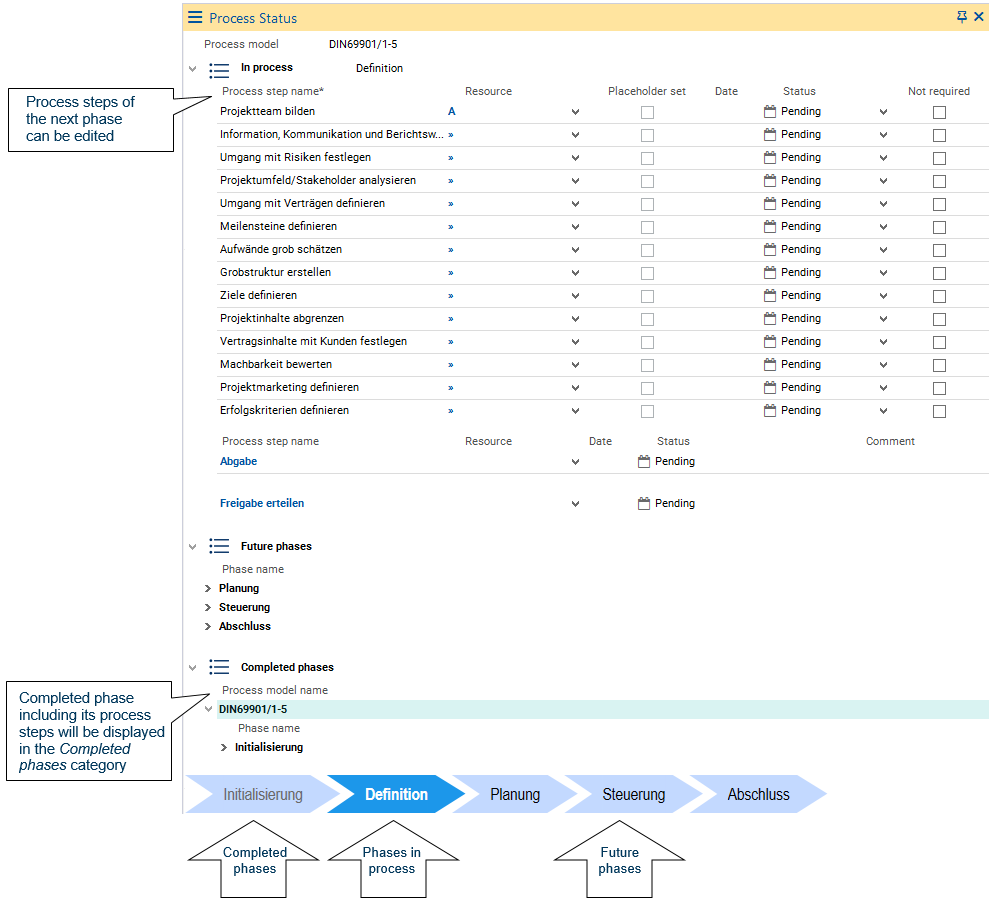Toggle Placeholder set for Projektteam bilden
The width and height of the screenshot is (989, 906).
(x=647, y=112)
